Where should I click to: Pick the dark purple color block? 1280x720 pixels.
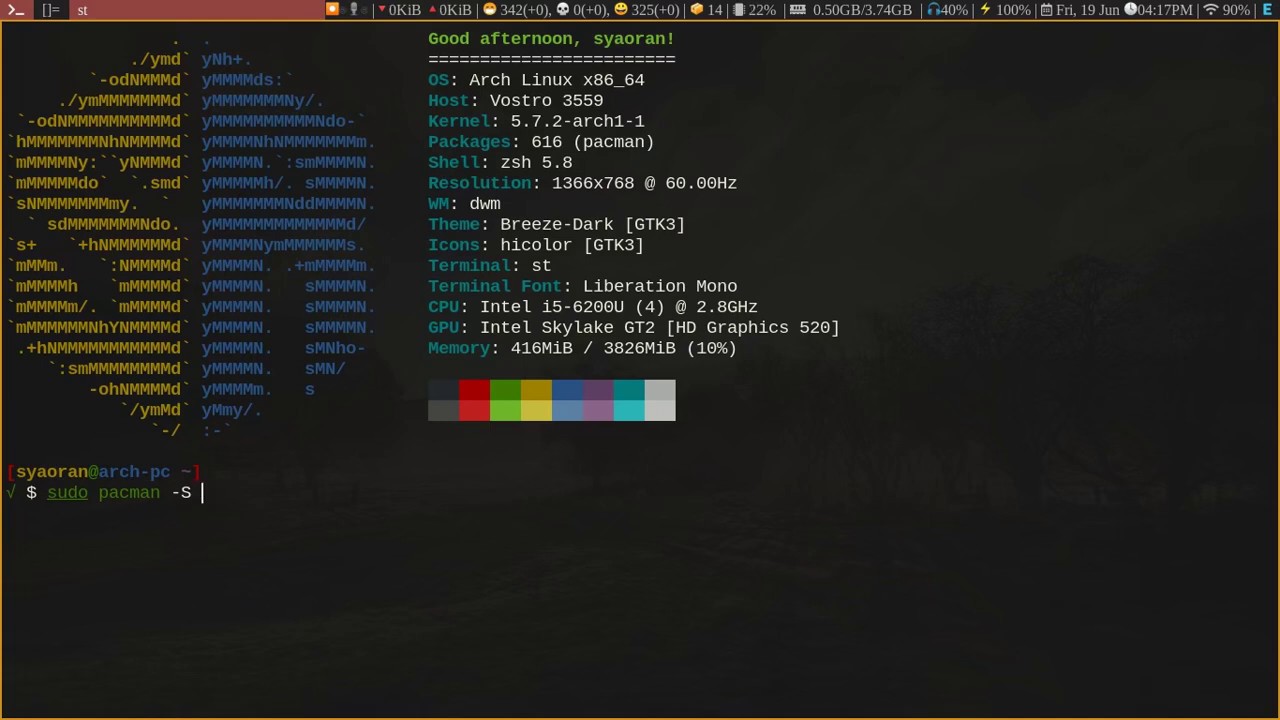[598, 390]
